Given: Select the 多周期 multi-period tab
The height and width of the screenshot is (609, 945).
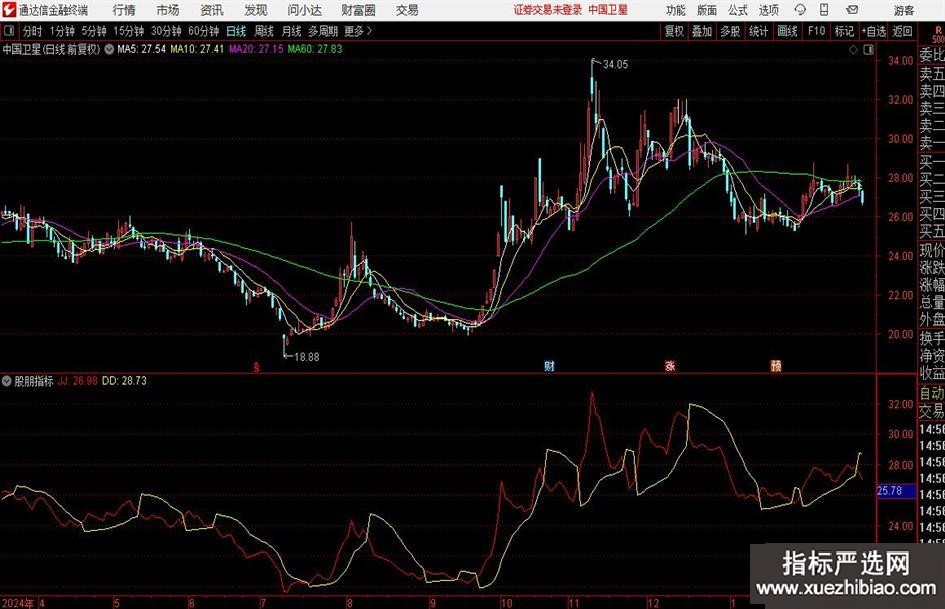Looking at the screenshot, I should coord(323,31).
